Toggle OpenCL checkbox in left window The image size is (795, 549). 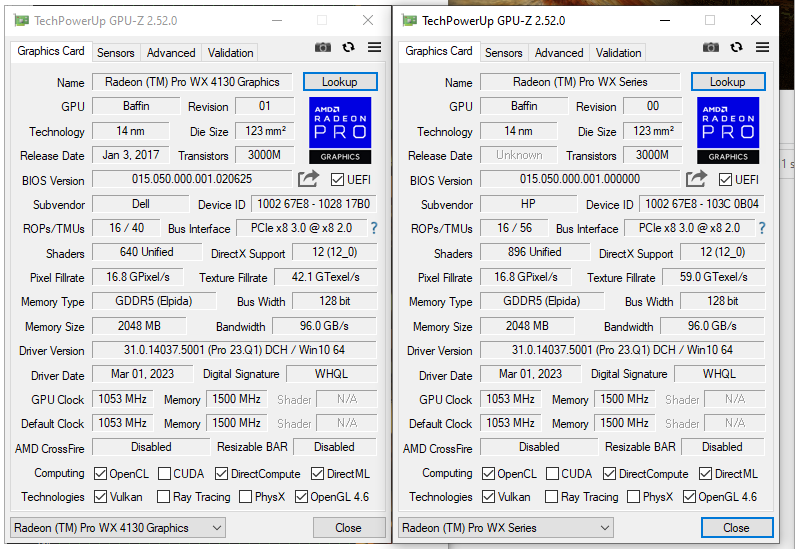pyautogui.click(x=100, y=473)
